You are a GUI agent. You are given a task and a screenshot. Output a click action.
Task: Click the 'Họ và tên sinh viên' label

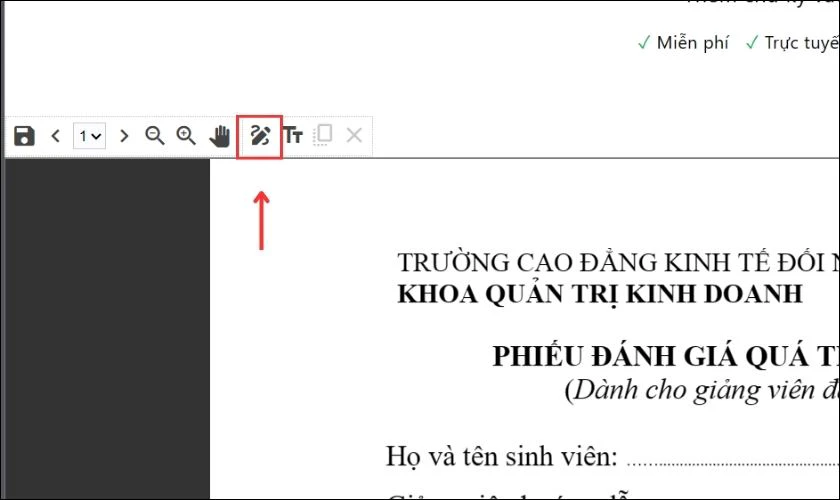(501, 457)
